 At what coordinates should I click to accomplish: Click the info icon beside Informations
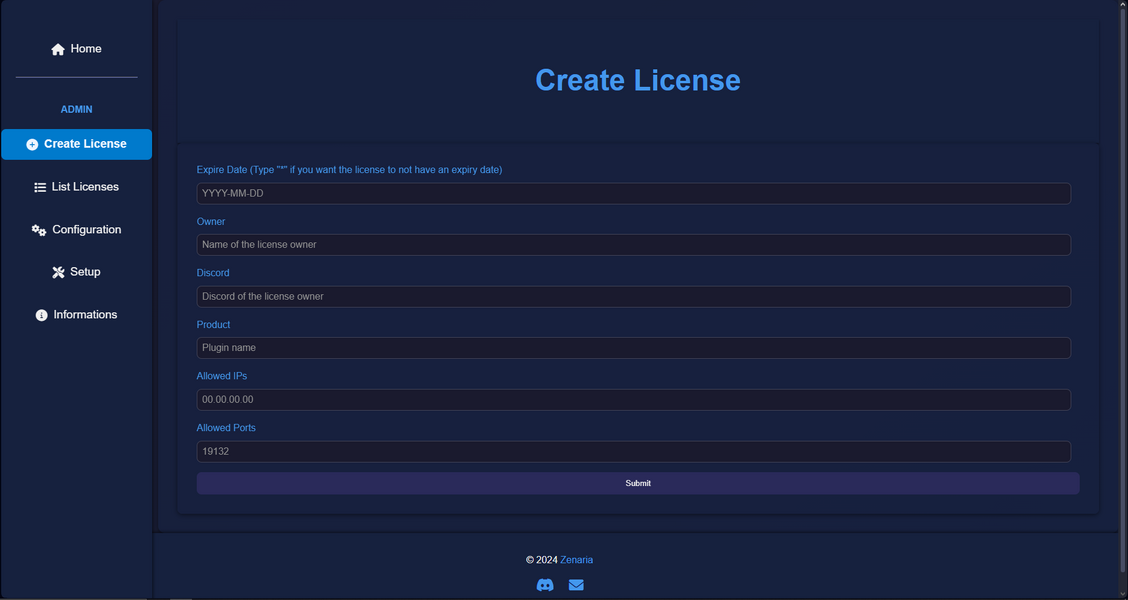(x=41, y=315)
